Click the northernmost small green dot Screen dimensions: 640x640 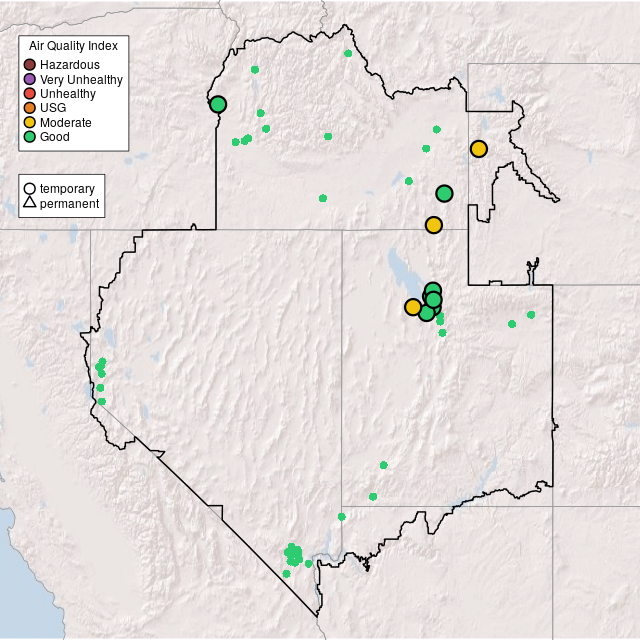(347, 53)
